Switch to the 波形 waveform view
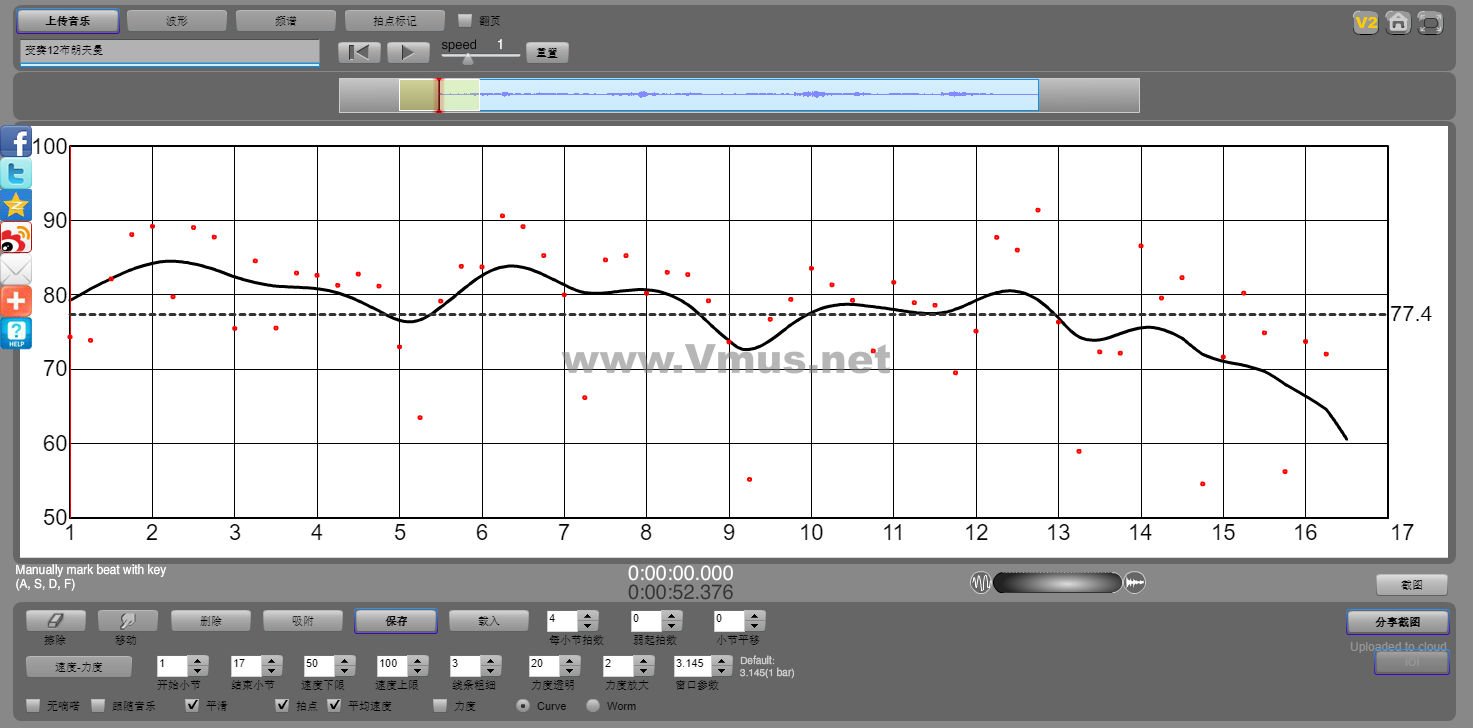The height and width of the screenshot is (728, 1473). click(x=176, y=20)
